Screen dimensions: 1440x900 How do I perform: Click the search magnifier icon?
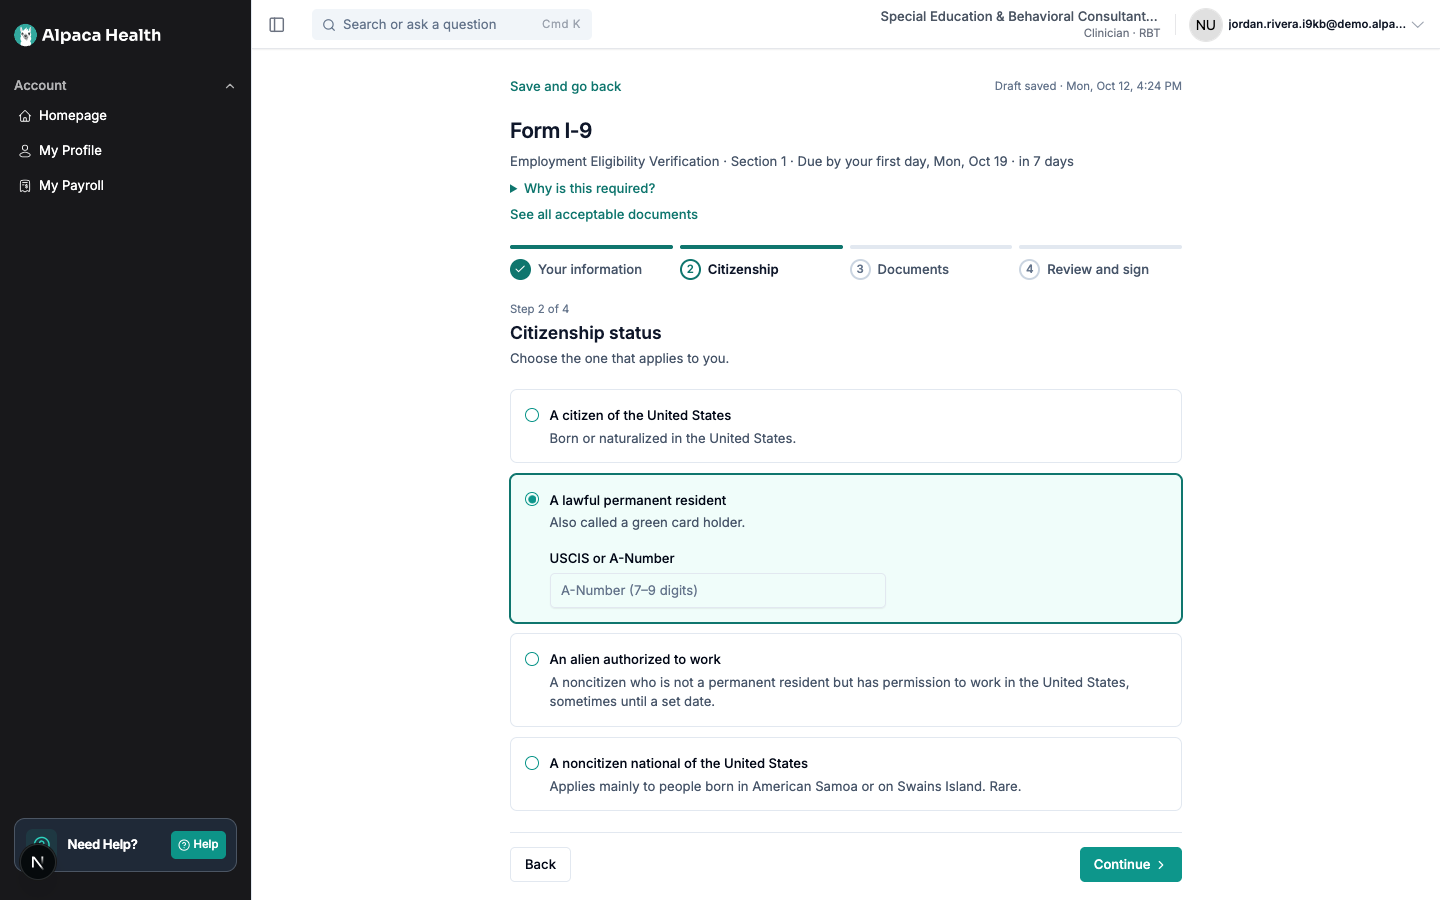pyautogui.click(x=329, y=25)
